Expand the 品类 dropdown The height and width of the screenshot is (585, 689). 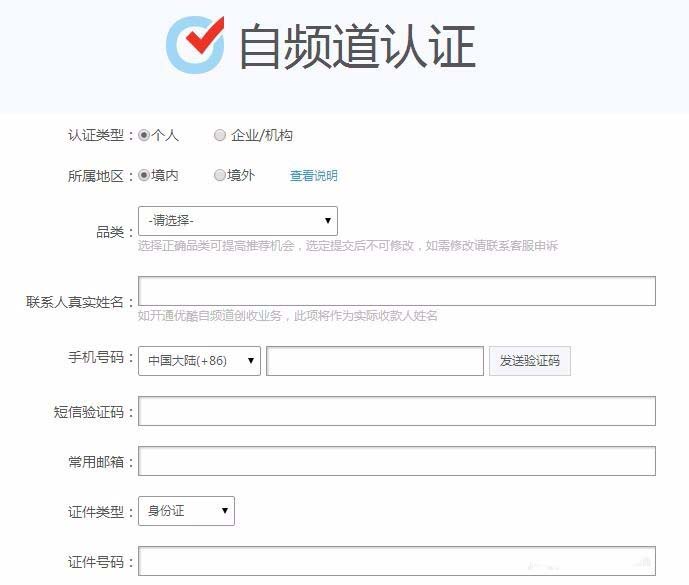point(238,221)
